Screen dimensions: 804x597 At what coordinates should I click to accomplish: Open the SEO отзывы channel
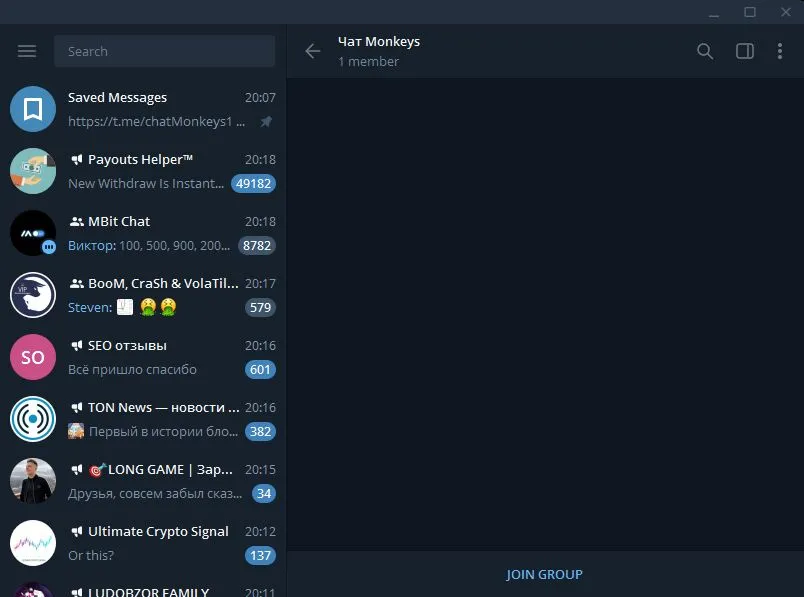tap(143, 357)
